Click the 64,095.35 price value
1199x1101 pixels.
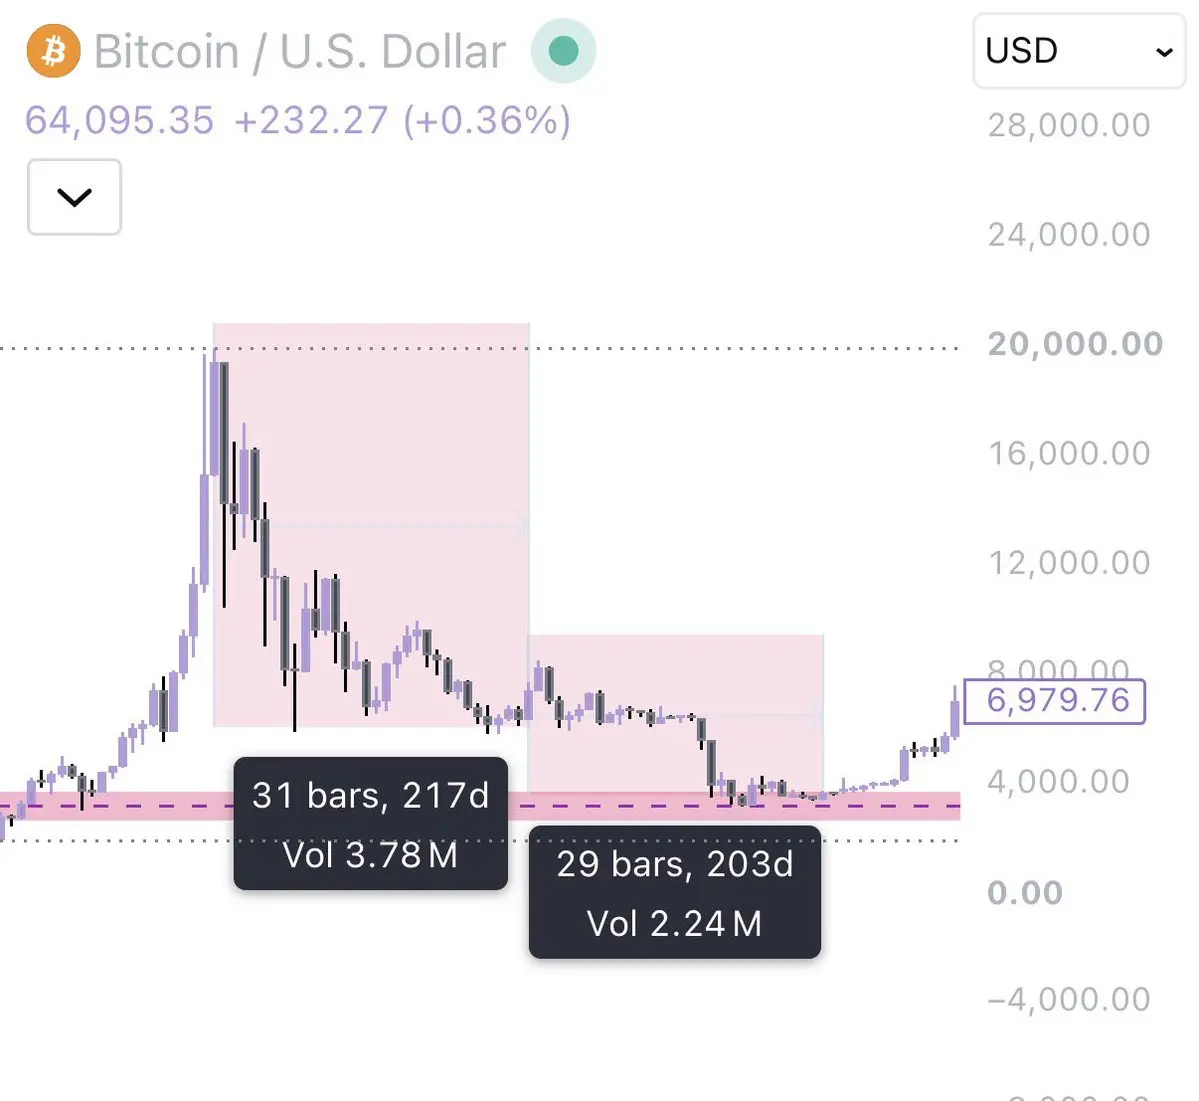[x=119, y=120]
